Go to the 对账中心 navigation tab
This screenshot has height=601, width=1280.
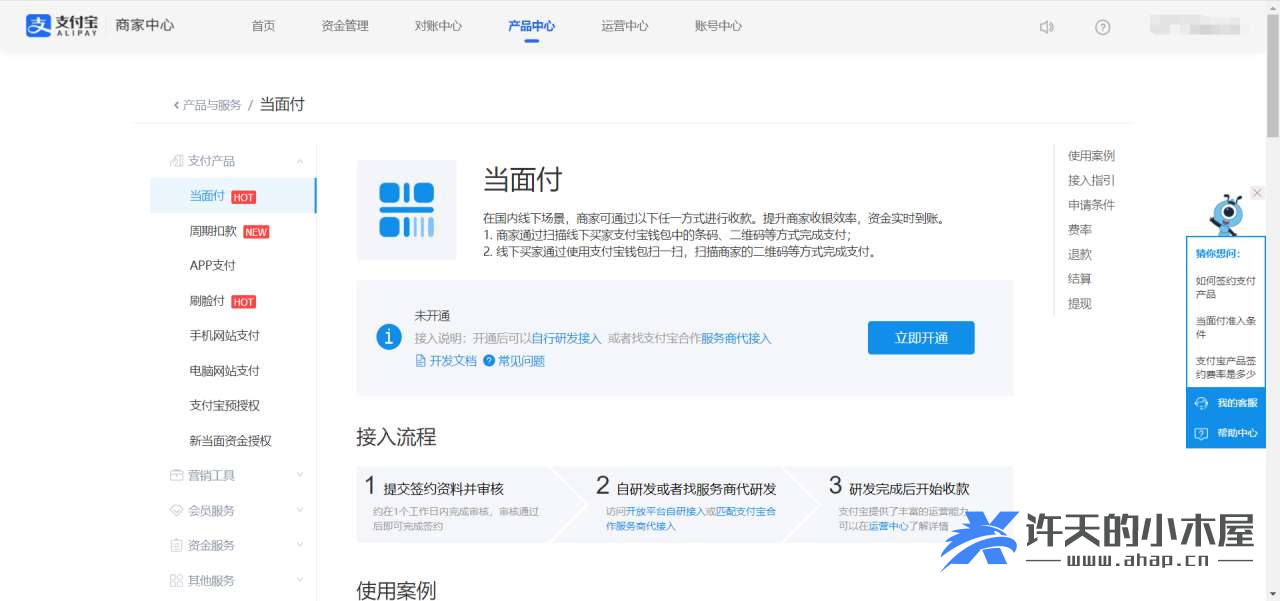tap(438, 26)
